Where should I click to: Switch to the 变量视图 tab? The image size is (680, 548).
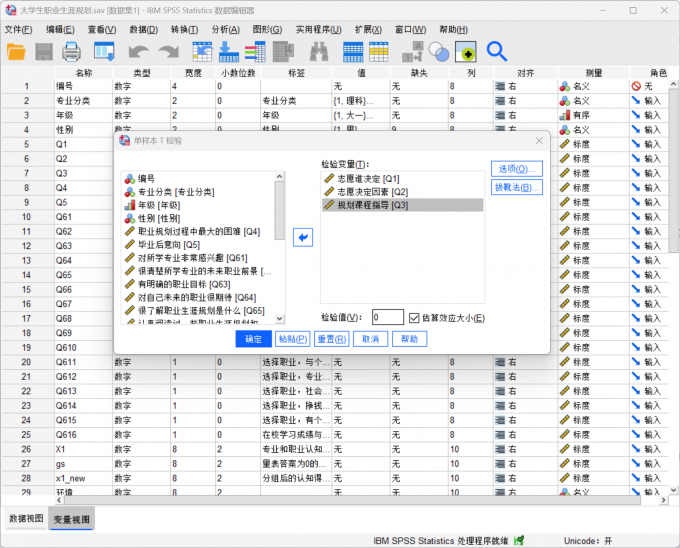[x=72, y=519]
